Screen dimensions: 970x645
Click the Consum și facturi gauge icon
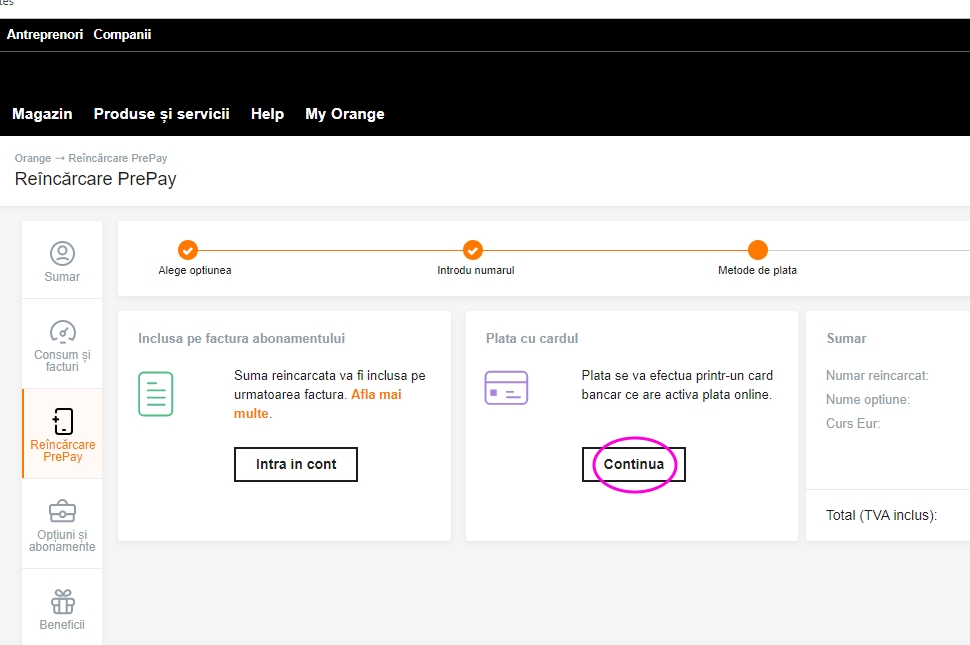62,332
